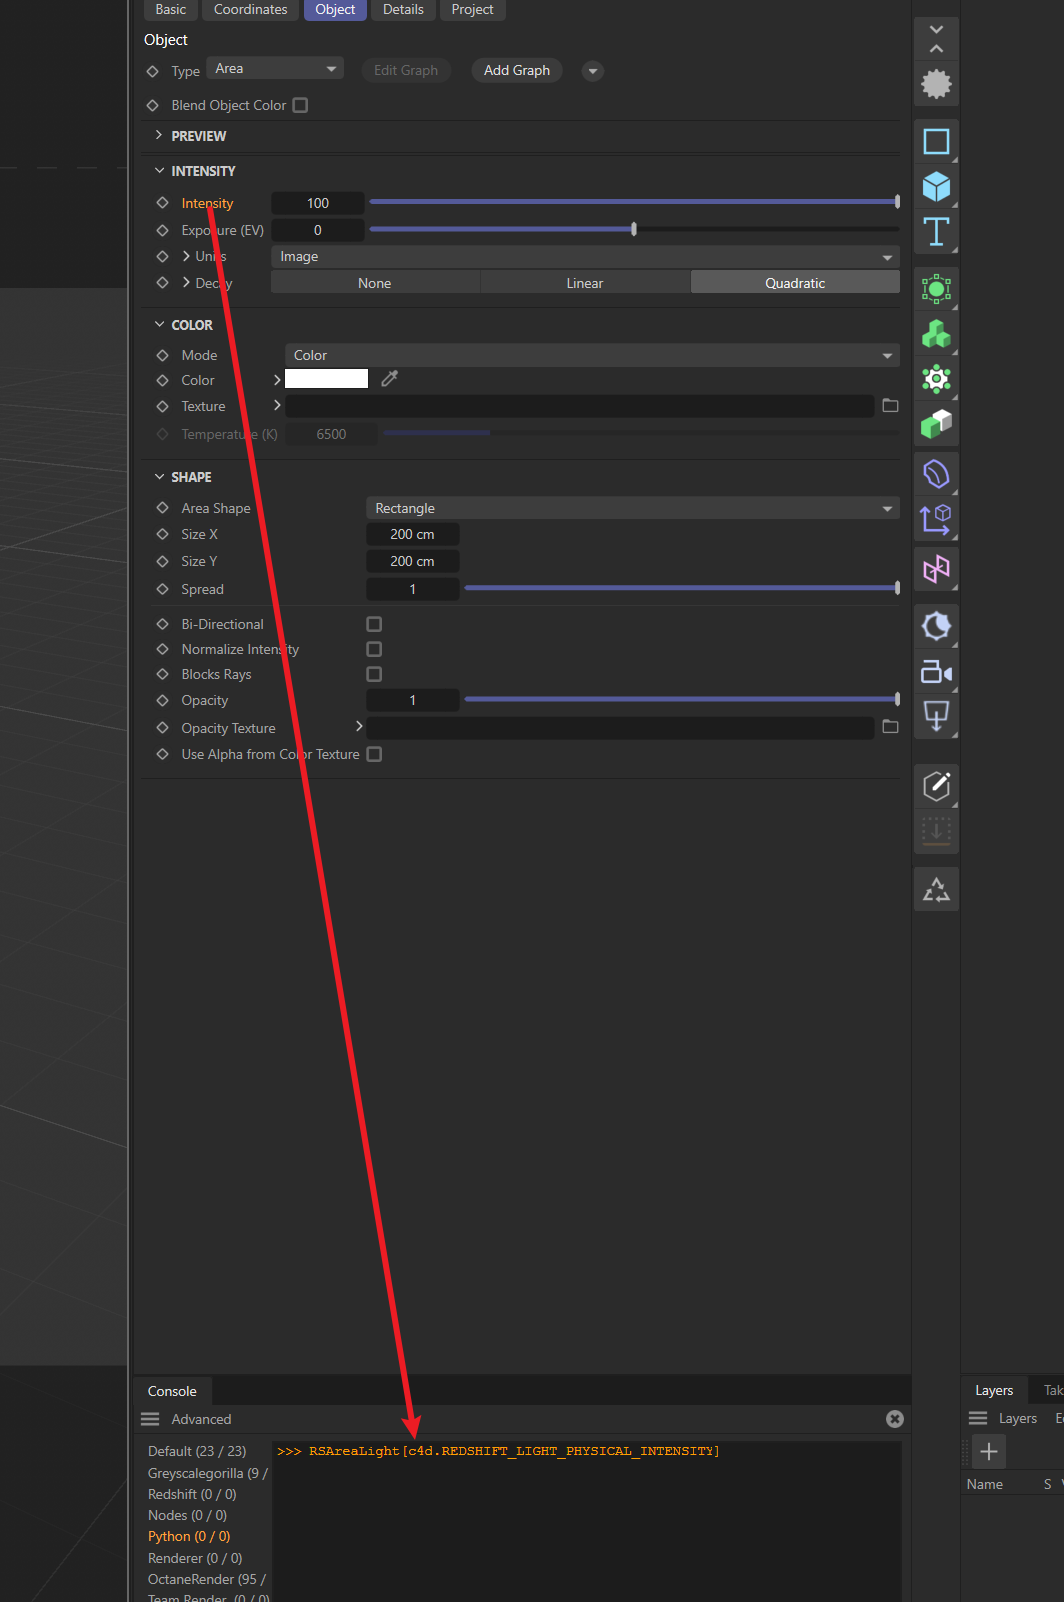Check the Blend Object Color box

[x=300, y=105]
